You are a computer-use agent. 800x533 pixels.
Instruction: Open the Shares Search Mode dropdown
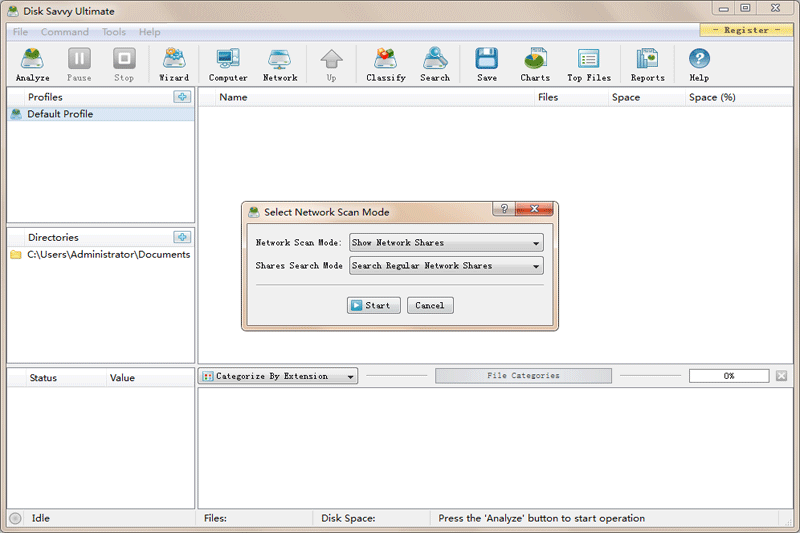tap(446, 266)
